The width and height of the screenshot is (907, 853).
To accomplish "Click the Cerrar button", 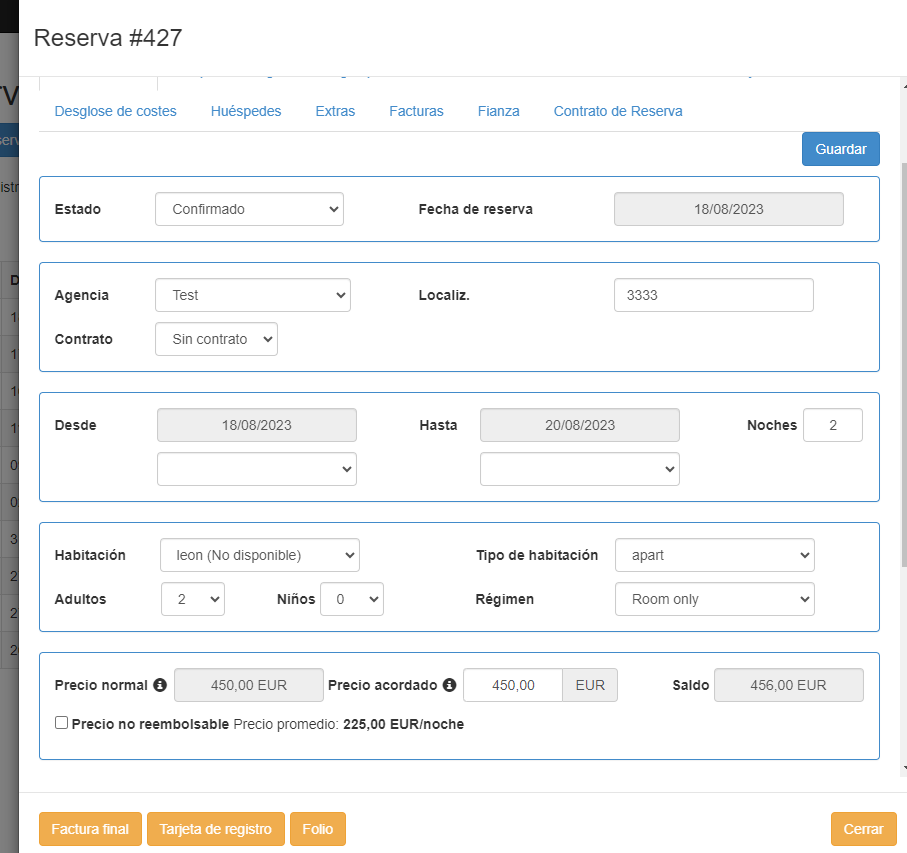I will coord(864,829).
